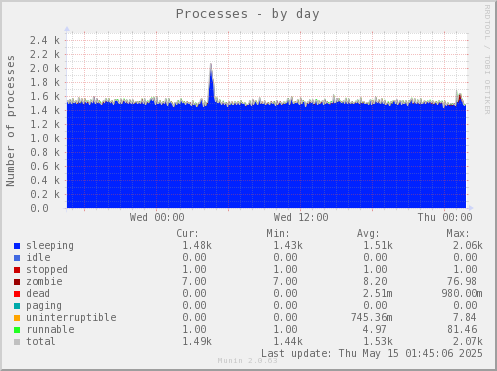Click total current value 1.49k
497x371 pixels.
click(x=197, y=341)
